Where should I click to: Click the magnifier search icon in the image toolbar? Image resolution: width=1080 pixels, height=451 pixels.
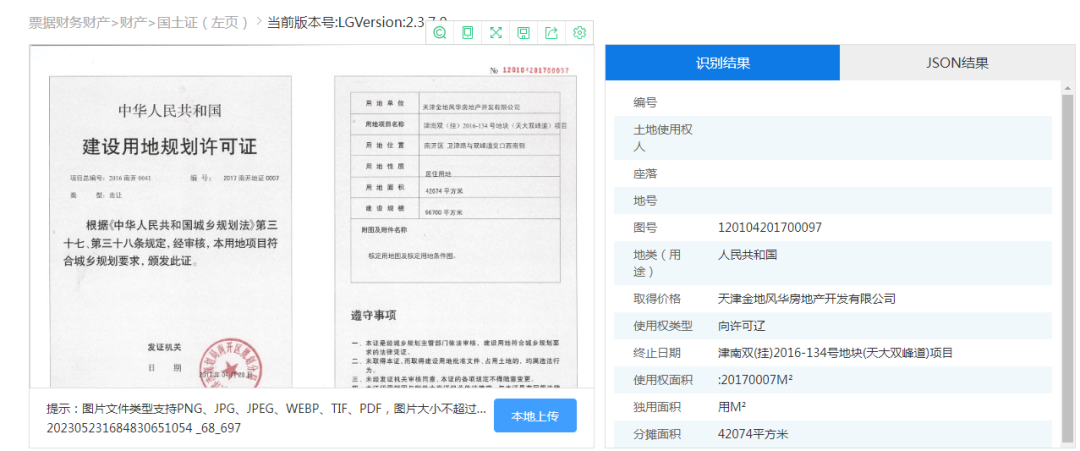(439, 32)
